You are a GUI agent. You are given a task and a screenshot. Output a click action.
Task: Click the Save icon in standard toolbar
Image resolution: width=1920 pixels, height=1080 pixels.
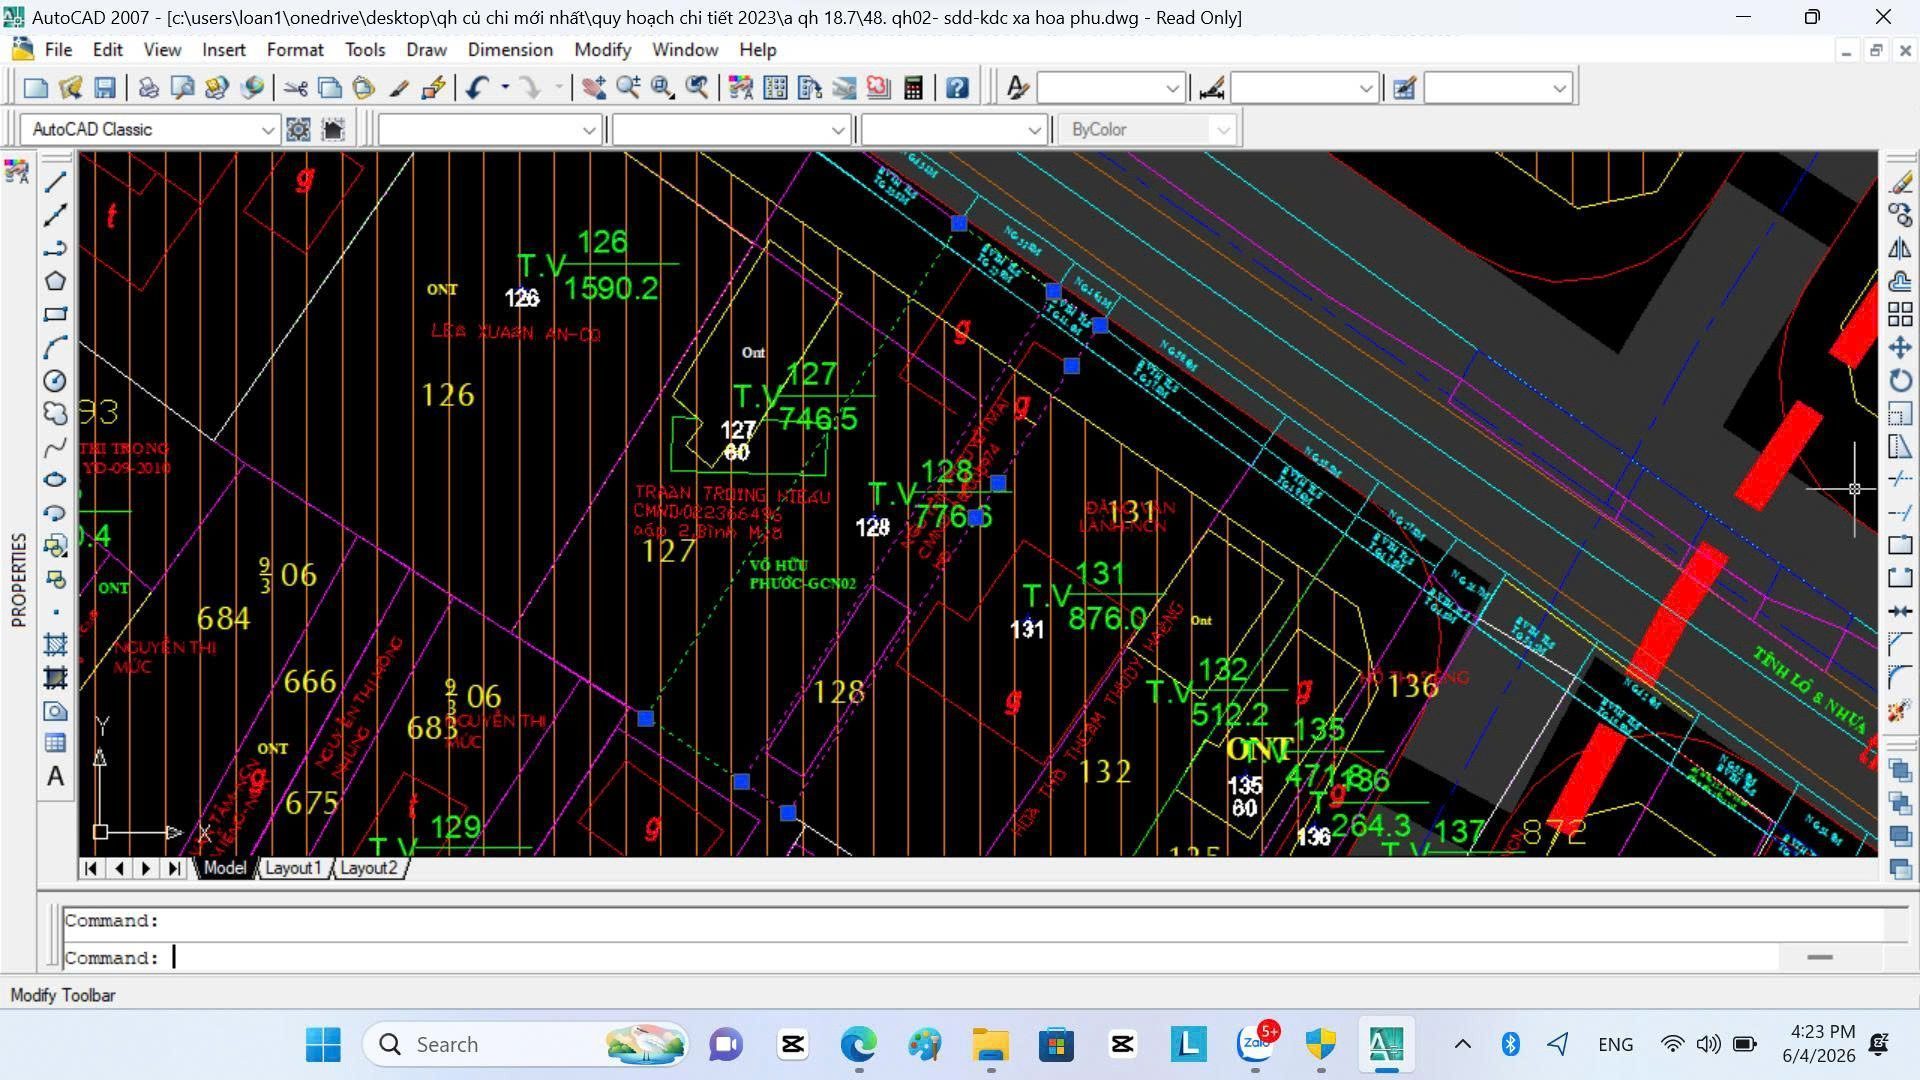coord(104,88)
